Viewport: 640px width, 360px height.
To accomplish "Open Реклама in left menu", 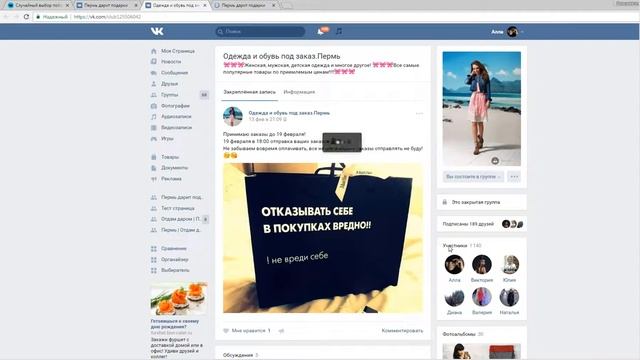I will tap(171, 179).
